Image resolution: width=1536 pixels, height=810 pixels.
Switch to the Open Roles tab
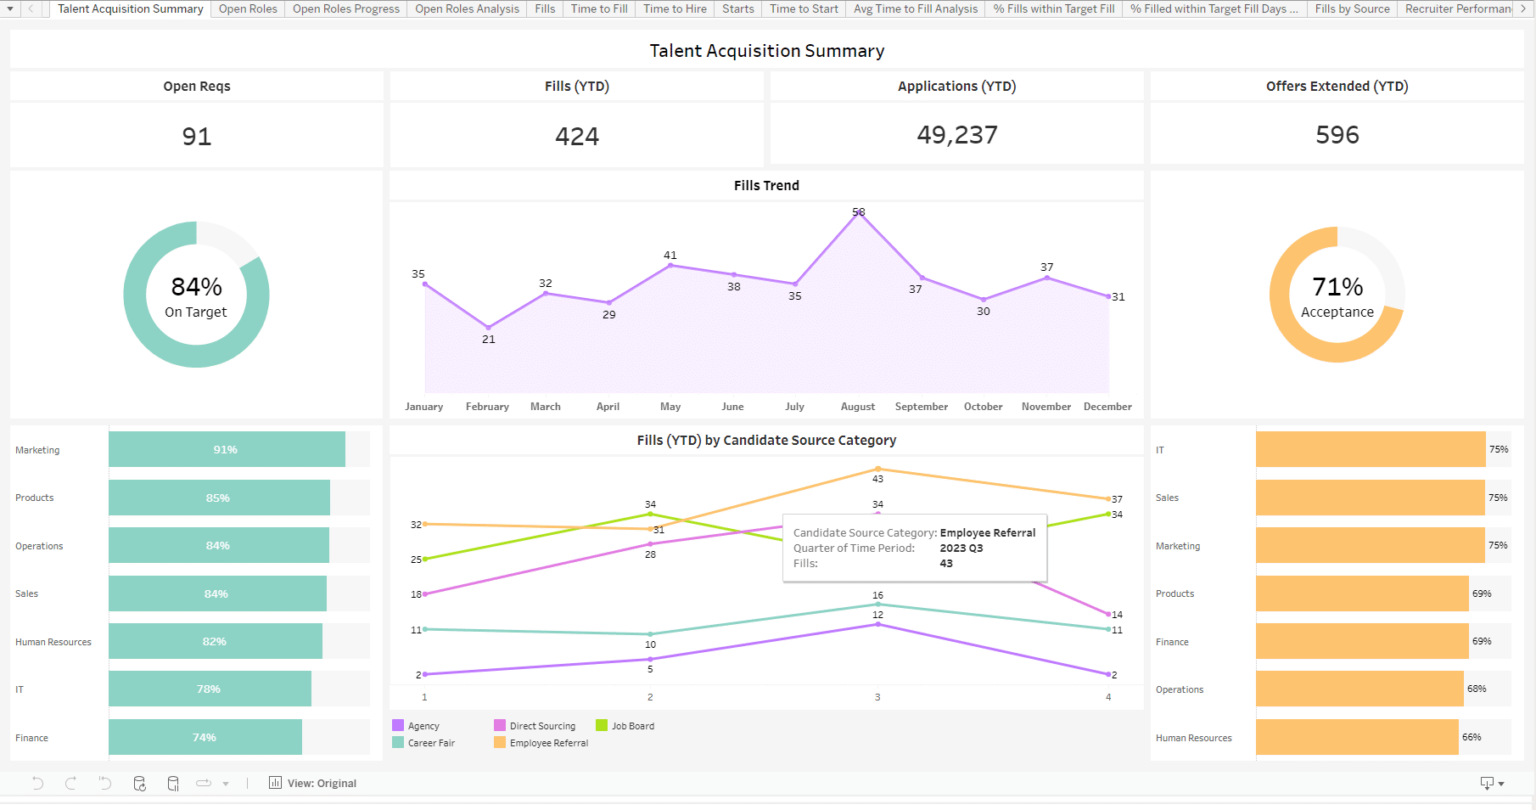(x=248, y=9)
